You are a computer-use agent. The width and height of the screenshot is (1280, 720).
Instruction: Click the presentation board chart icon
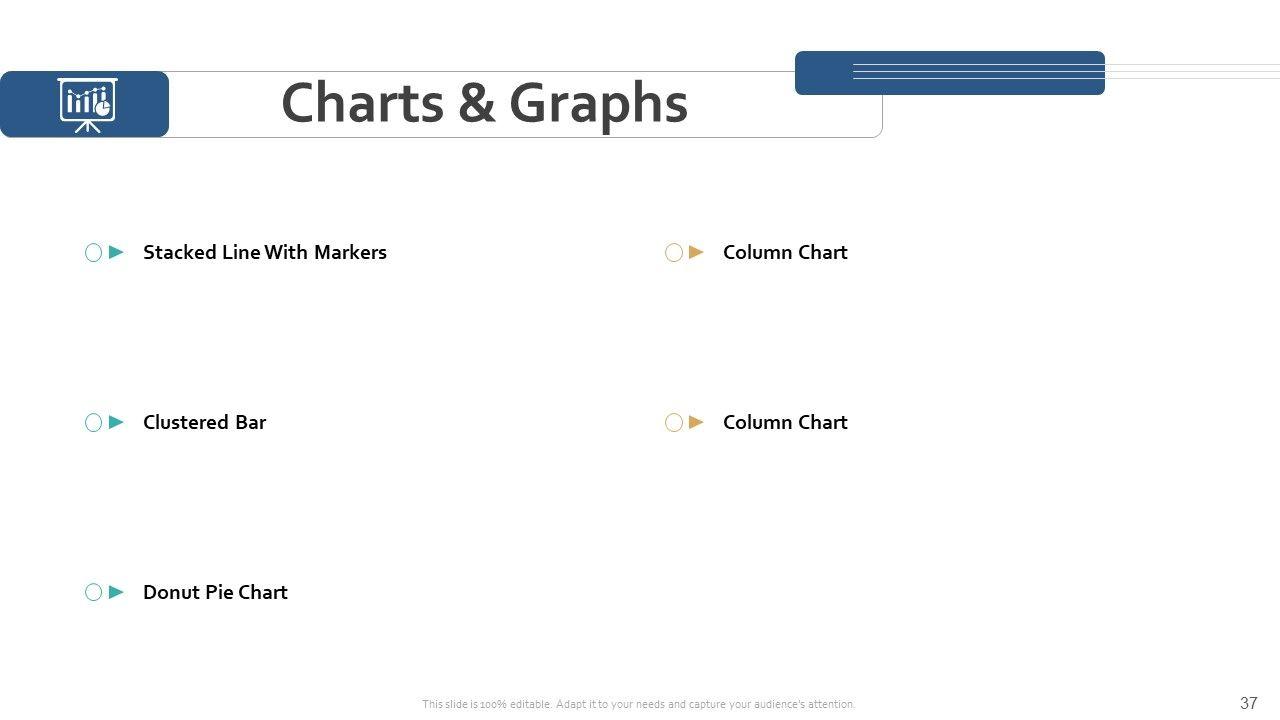click(87, 104)
